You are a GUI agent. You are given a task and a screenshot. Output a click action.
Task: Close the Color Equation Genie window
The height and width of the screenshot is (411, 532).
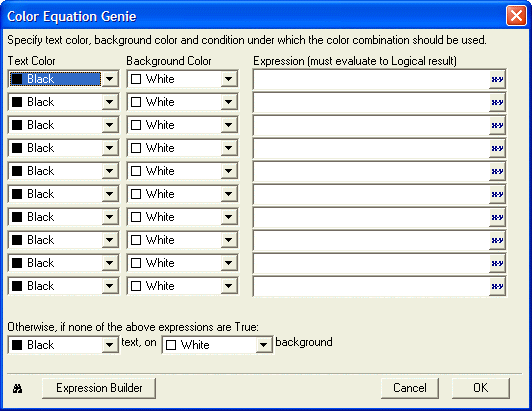pos(516,16)
